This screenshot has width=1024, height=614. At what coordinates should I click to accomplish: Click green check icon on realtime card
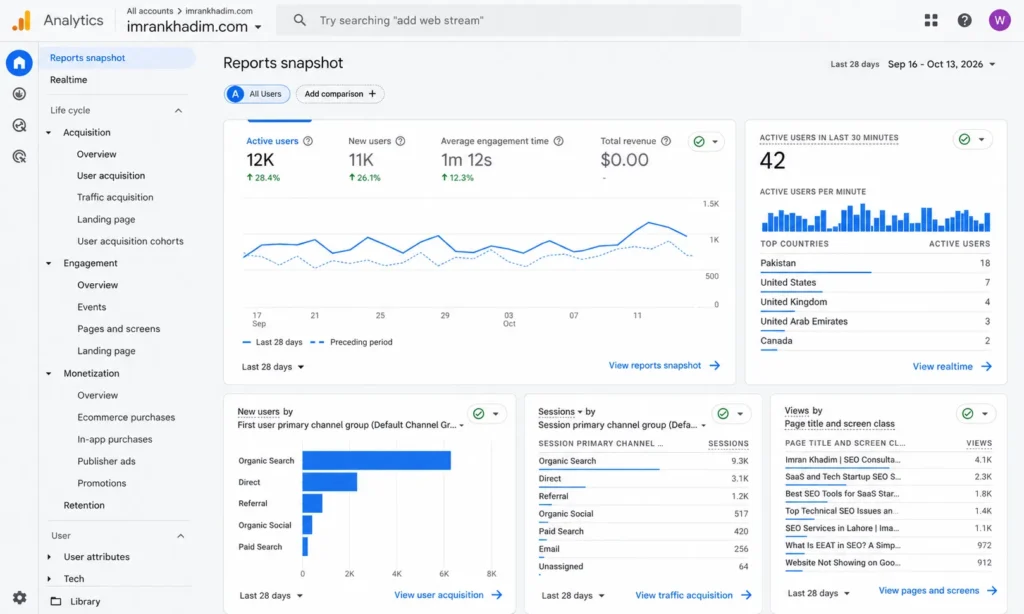[x=965, y=139]
